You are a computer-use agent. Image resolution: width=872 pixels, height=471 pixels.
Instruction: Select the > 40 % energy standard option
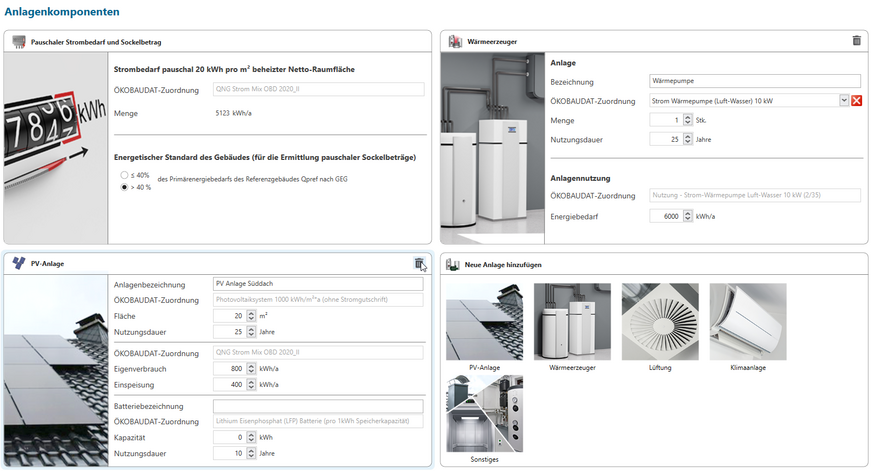coord(125,187)
